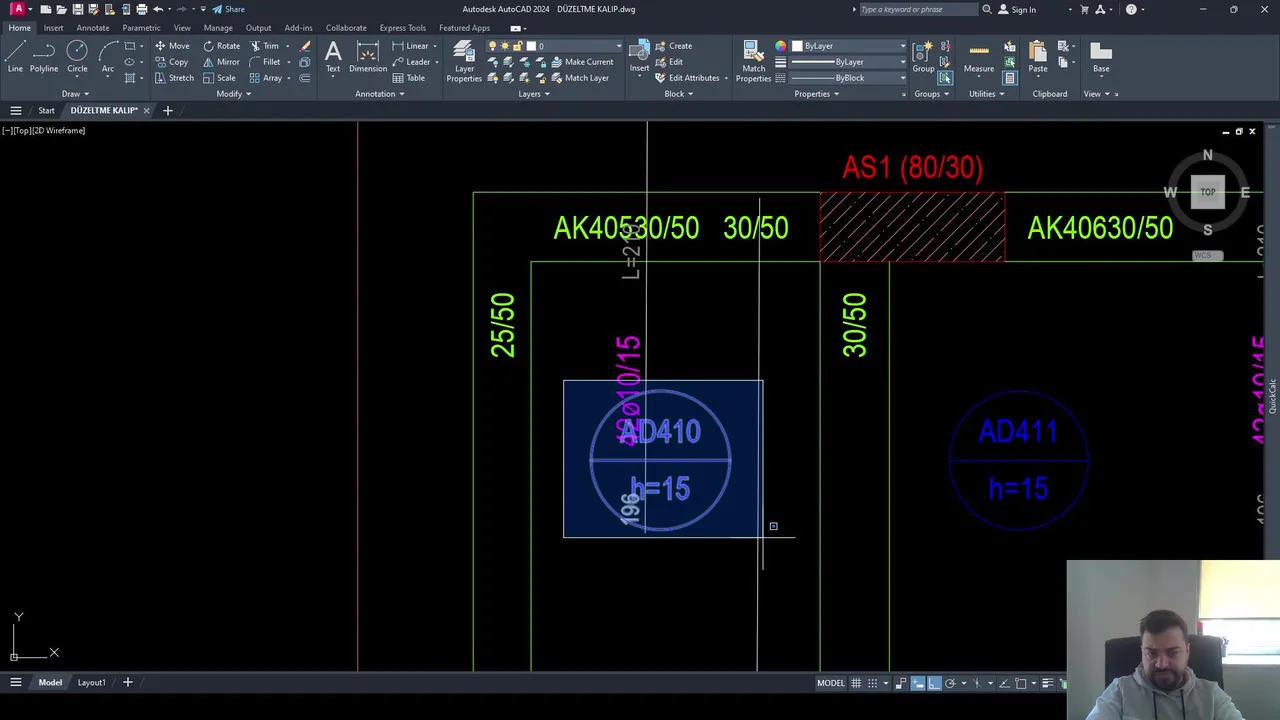Toggle snap mode in status bar

873,683
